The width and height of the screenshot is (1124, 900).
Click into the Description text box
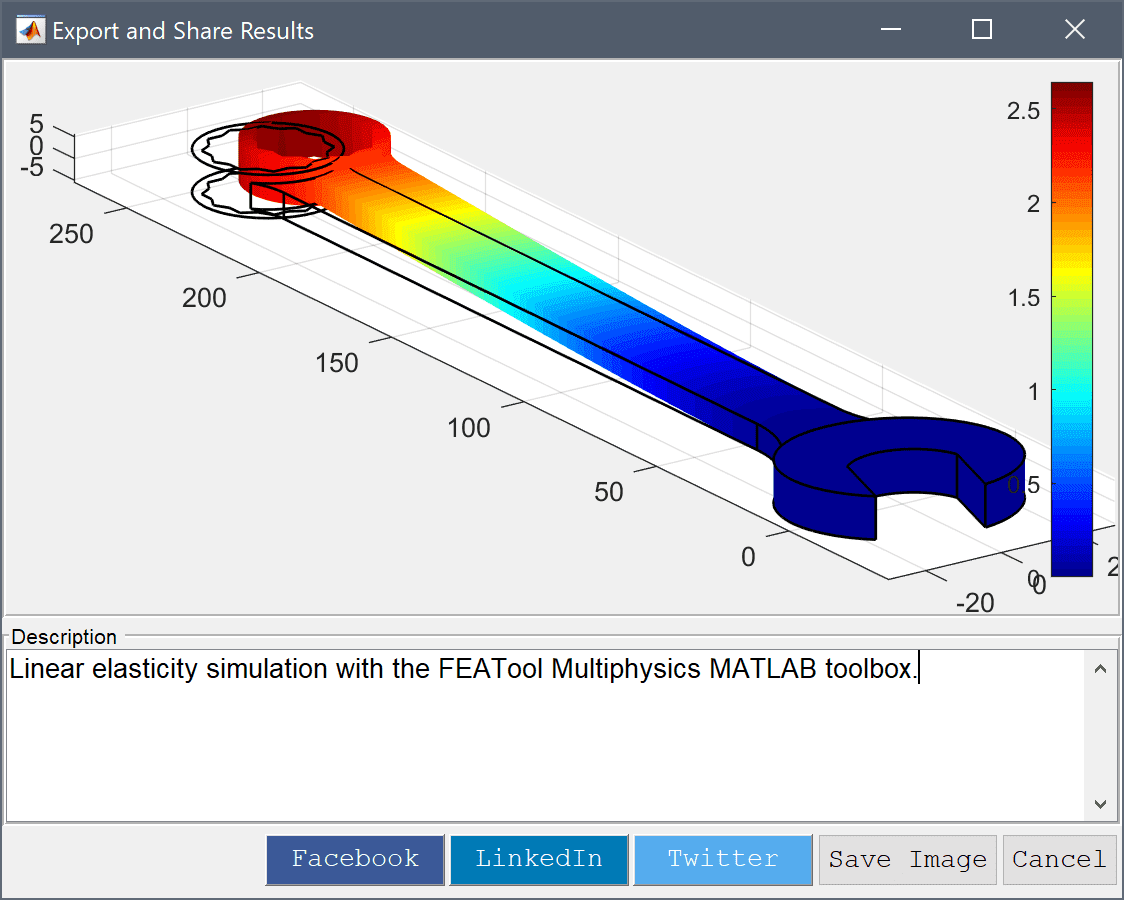[546, 735]
